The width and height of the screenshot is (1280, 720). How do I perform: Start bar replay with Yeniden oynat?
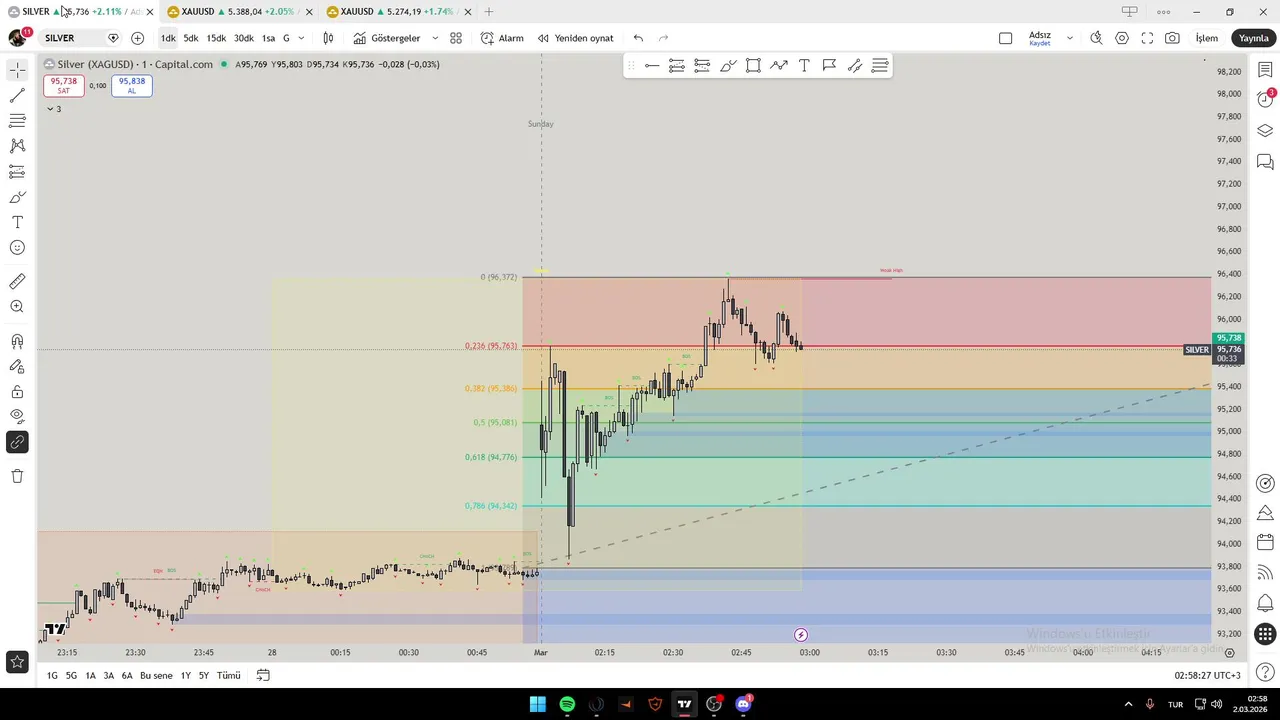(x=576, y=38)
